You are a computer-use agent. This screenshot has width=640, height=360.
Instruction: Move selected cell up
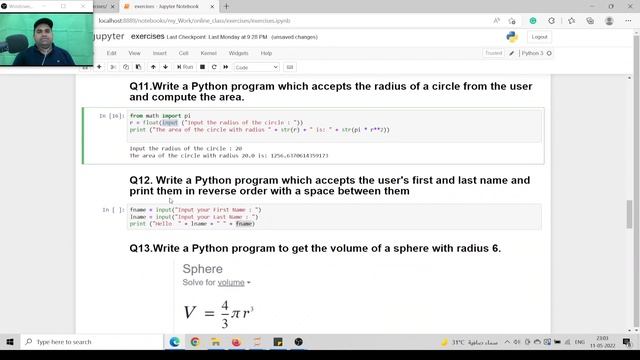pyautogui.click(x=153, y=67)
